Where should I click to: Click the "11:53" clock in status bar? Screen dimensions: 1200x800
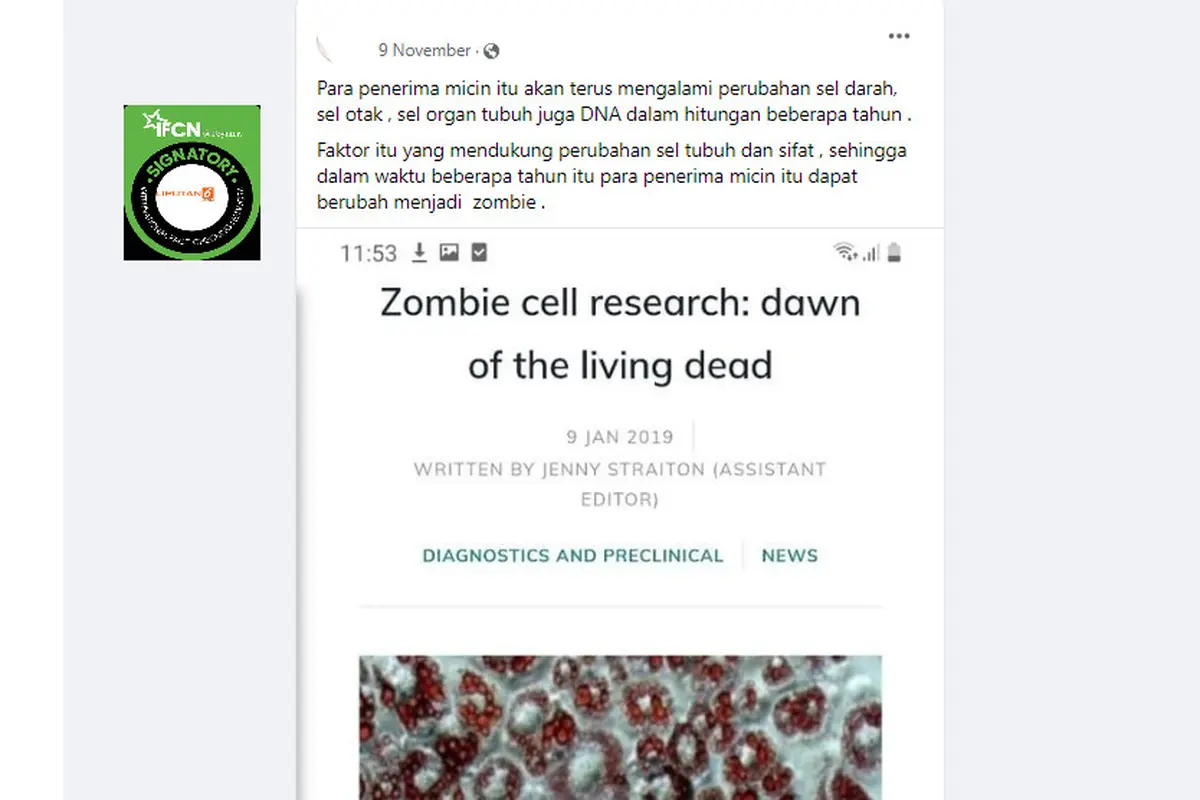[x=369, y=254]
